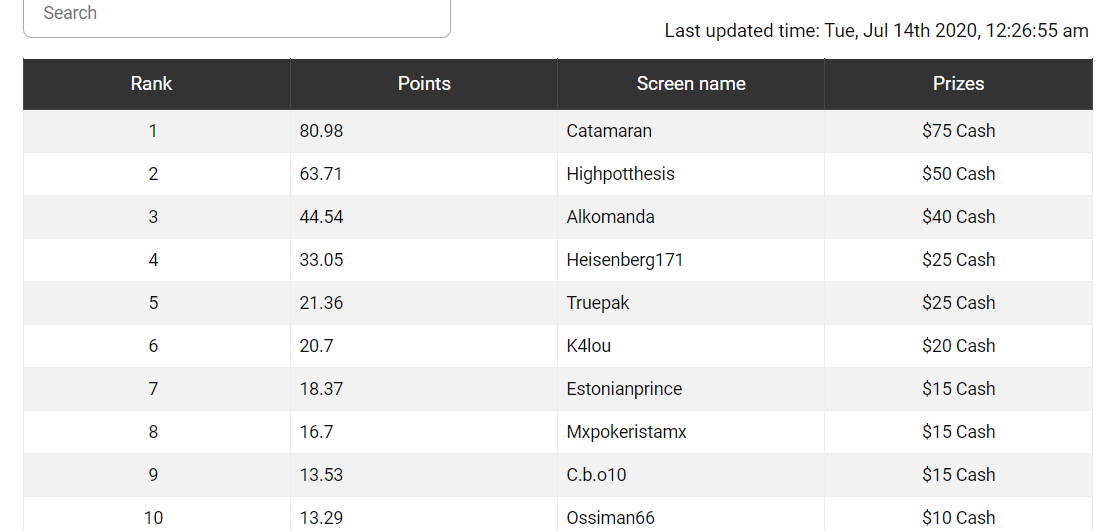Viewport: 1105px width, 531px height.
Task: Select the C.b.o10 screen name cell
Action: [596, 475]
